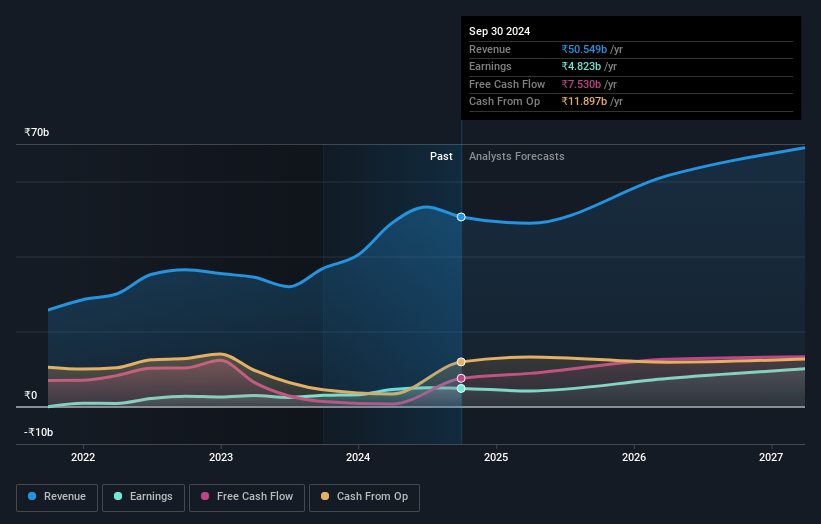The image size is (821, 524).
Task: Click the 2027 x-axis label
Action: click(771, 457)
